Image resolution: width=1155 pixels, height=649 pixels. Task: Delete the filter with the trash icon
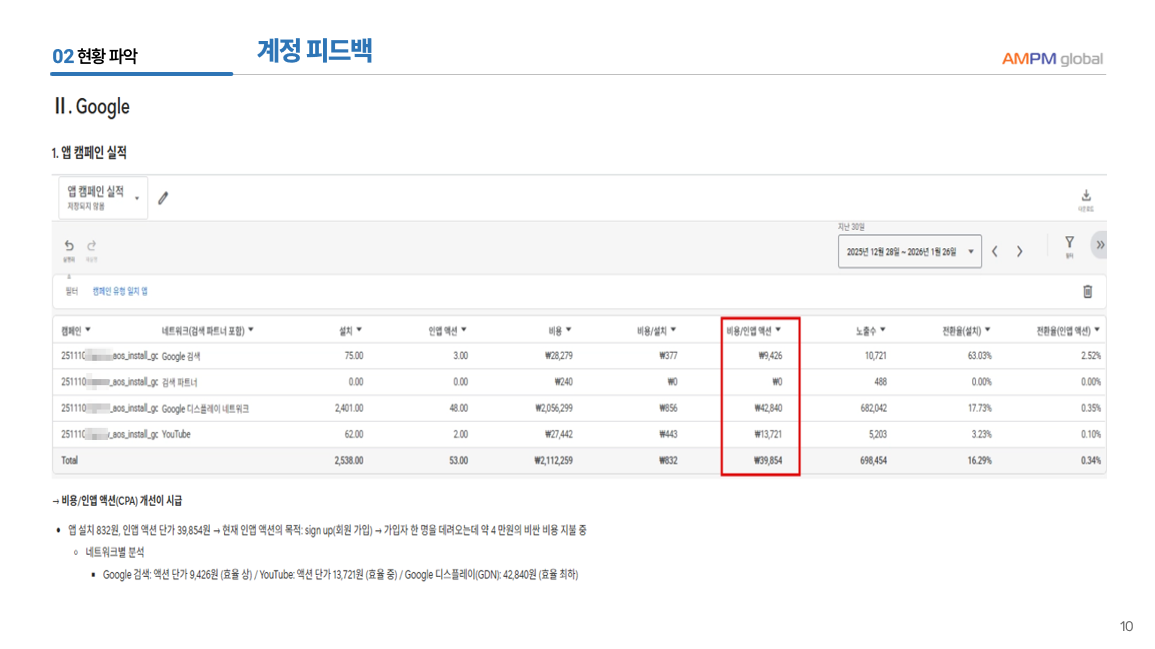point(1087,291)
